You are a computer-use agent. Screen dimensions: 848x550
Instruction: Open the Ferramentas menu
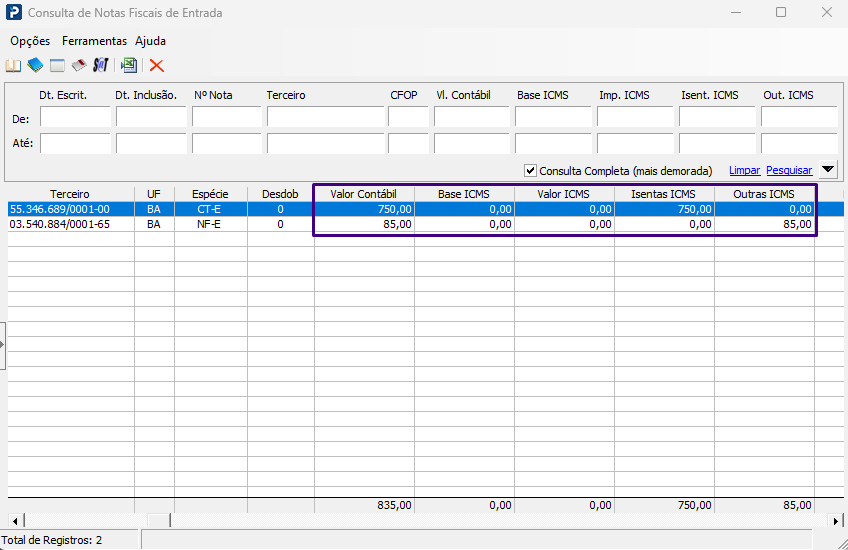coord(94,41)
